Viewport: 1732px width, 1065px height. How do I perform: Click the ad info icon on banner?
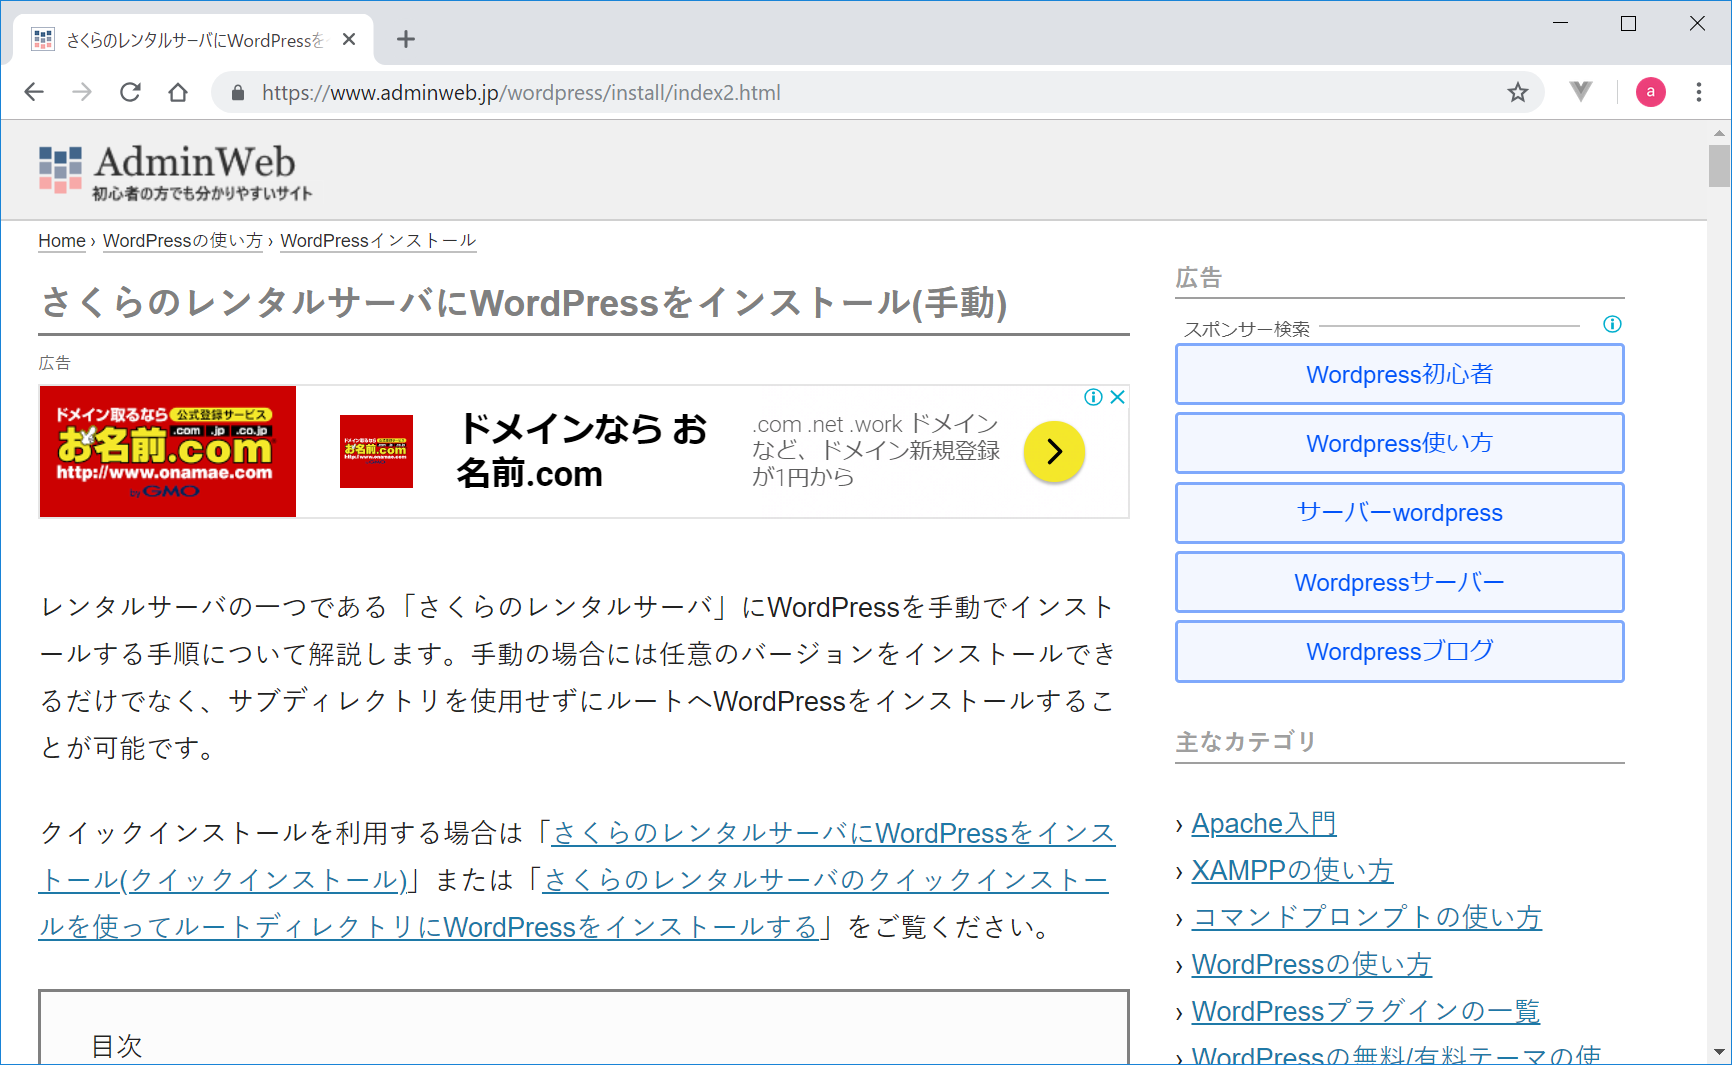pos(1094,397)
